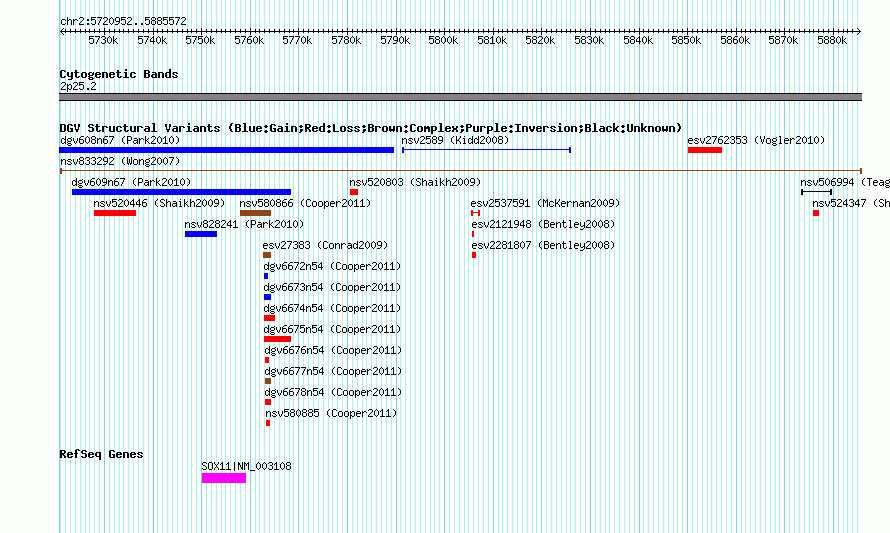The image size is (890, 533).
Task: Select the esv27383 brown marker
Action: click(267, 255)
